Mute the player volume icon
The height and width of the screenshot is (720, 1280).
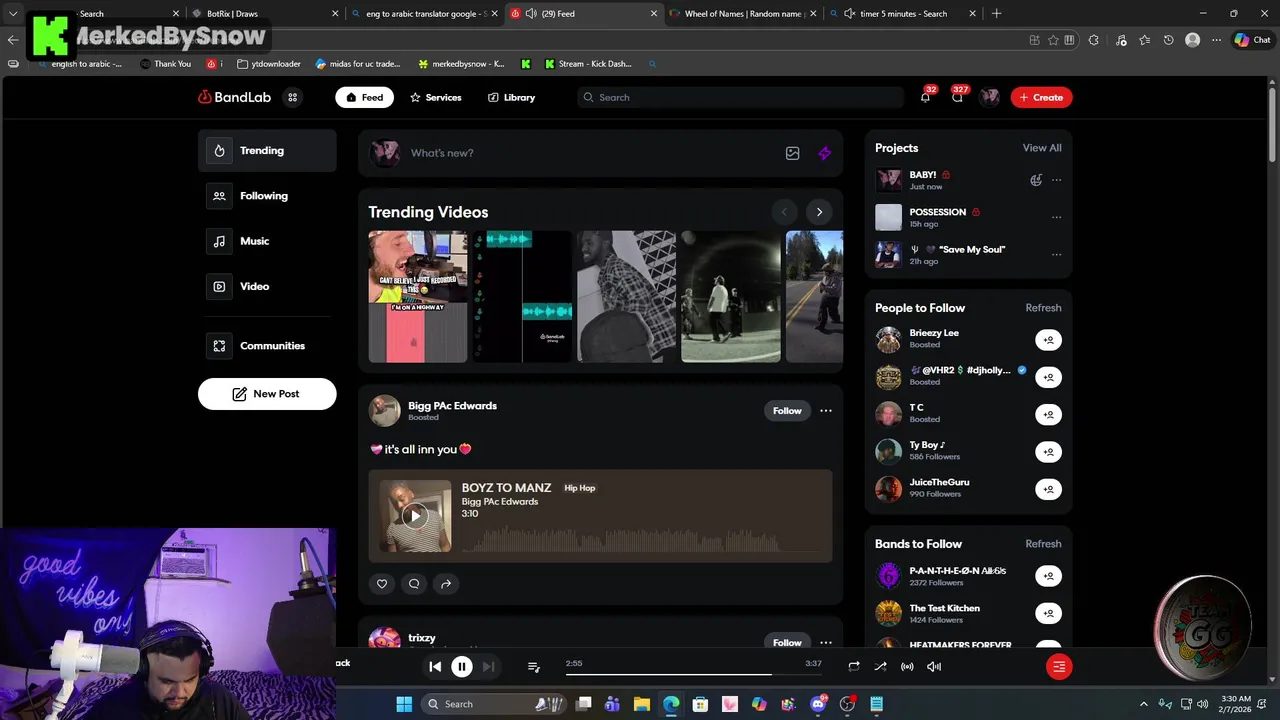(934, 667)
